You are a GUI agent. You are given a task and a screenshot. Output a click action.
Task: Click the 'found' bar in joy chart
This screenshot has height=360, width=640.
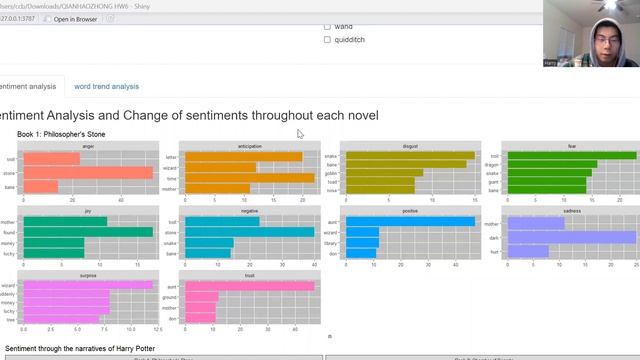click(88, 232)
